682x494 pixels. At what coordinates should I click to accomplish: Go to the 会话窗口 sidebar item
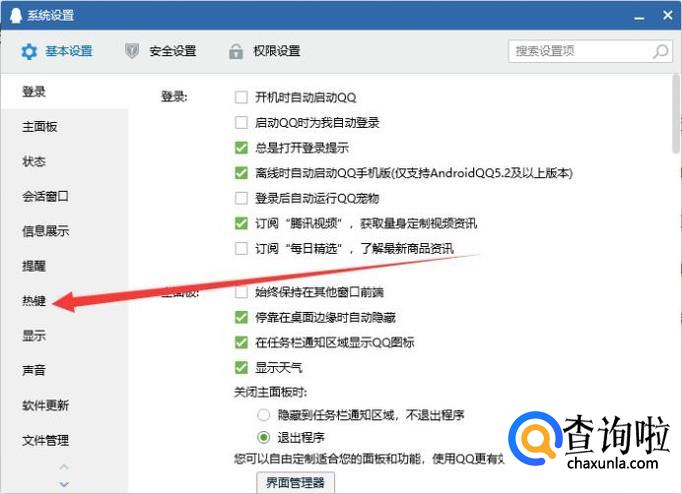pos(45,196)
